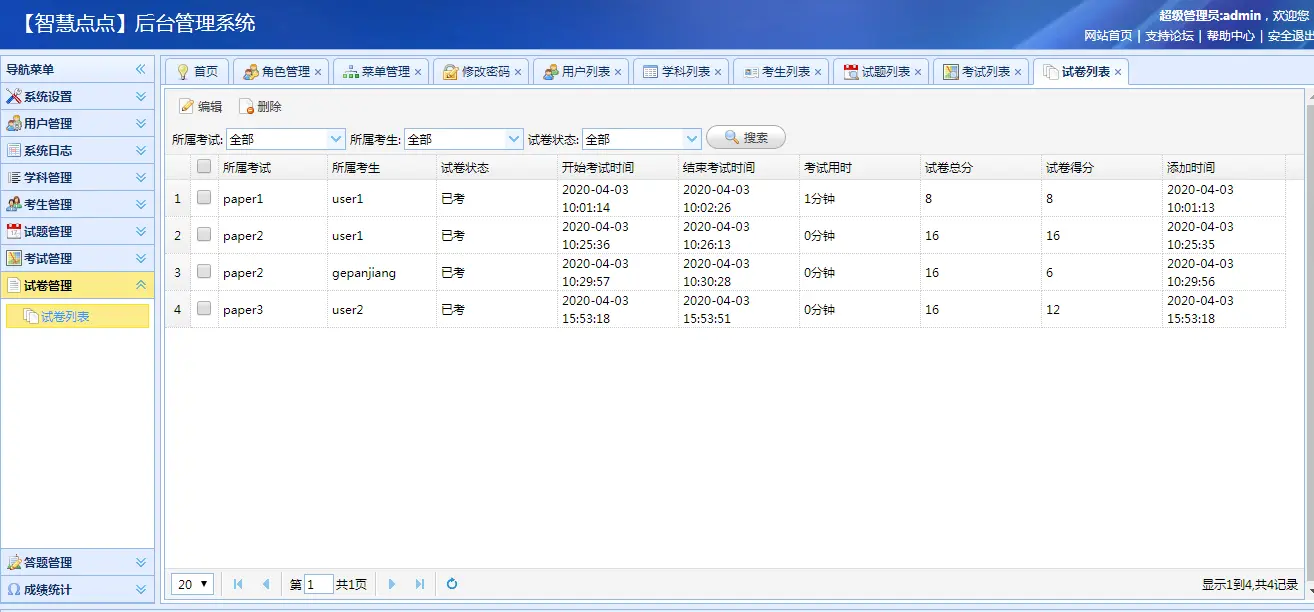Close the 修改密码 tab
Screen dimensions: 1314x612
coord(518,72)
